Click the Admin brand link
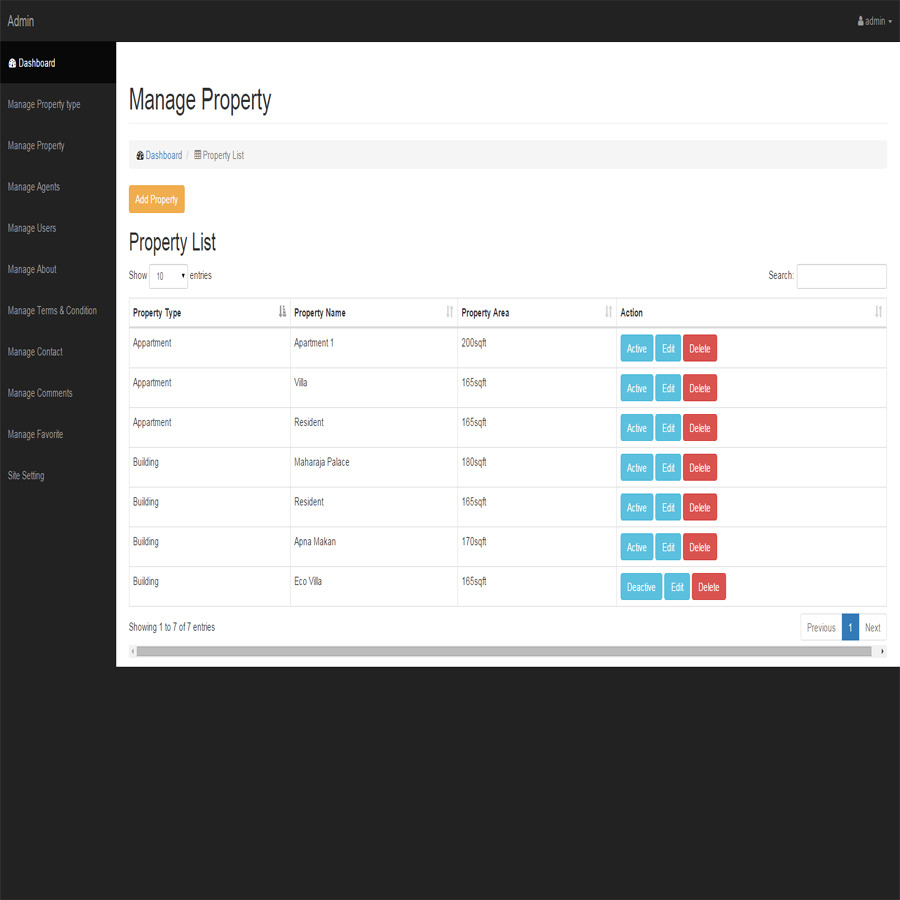Image resolution: width=900 pixels, height=900 pixels. click(x=21, y=21)
